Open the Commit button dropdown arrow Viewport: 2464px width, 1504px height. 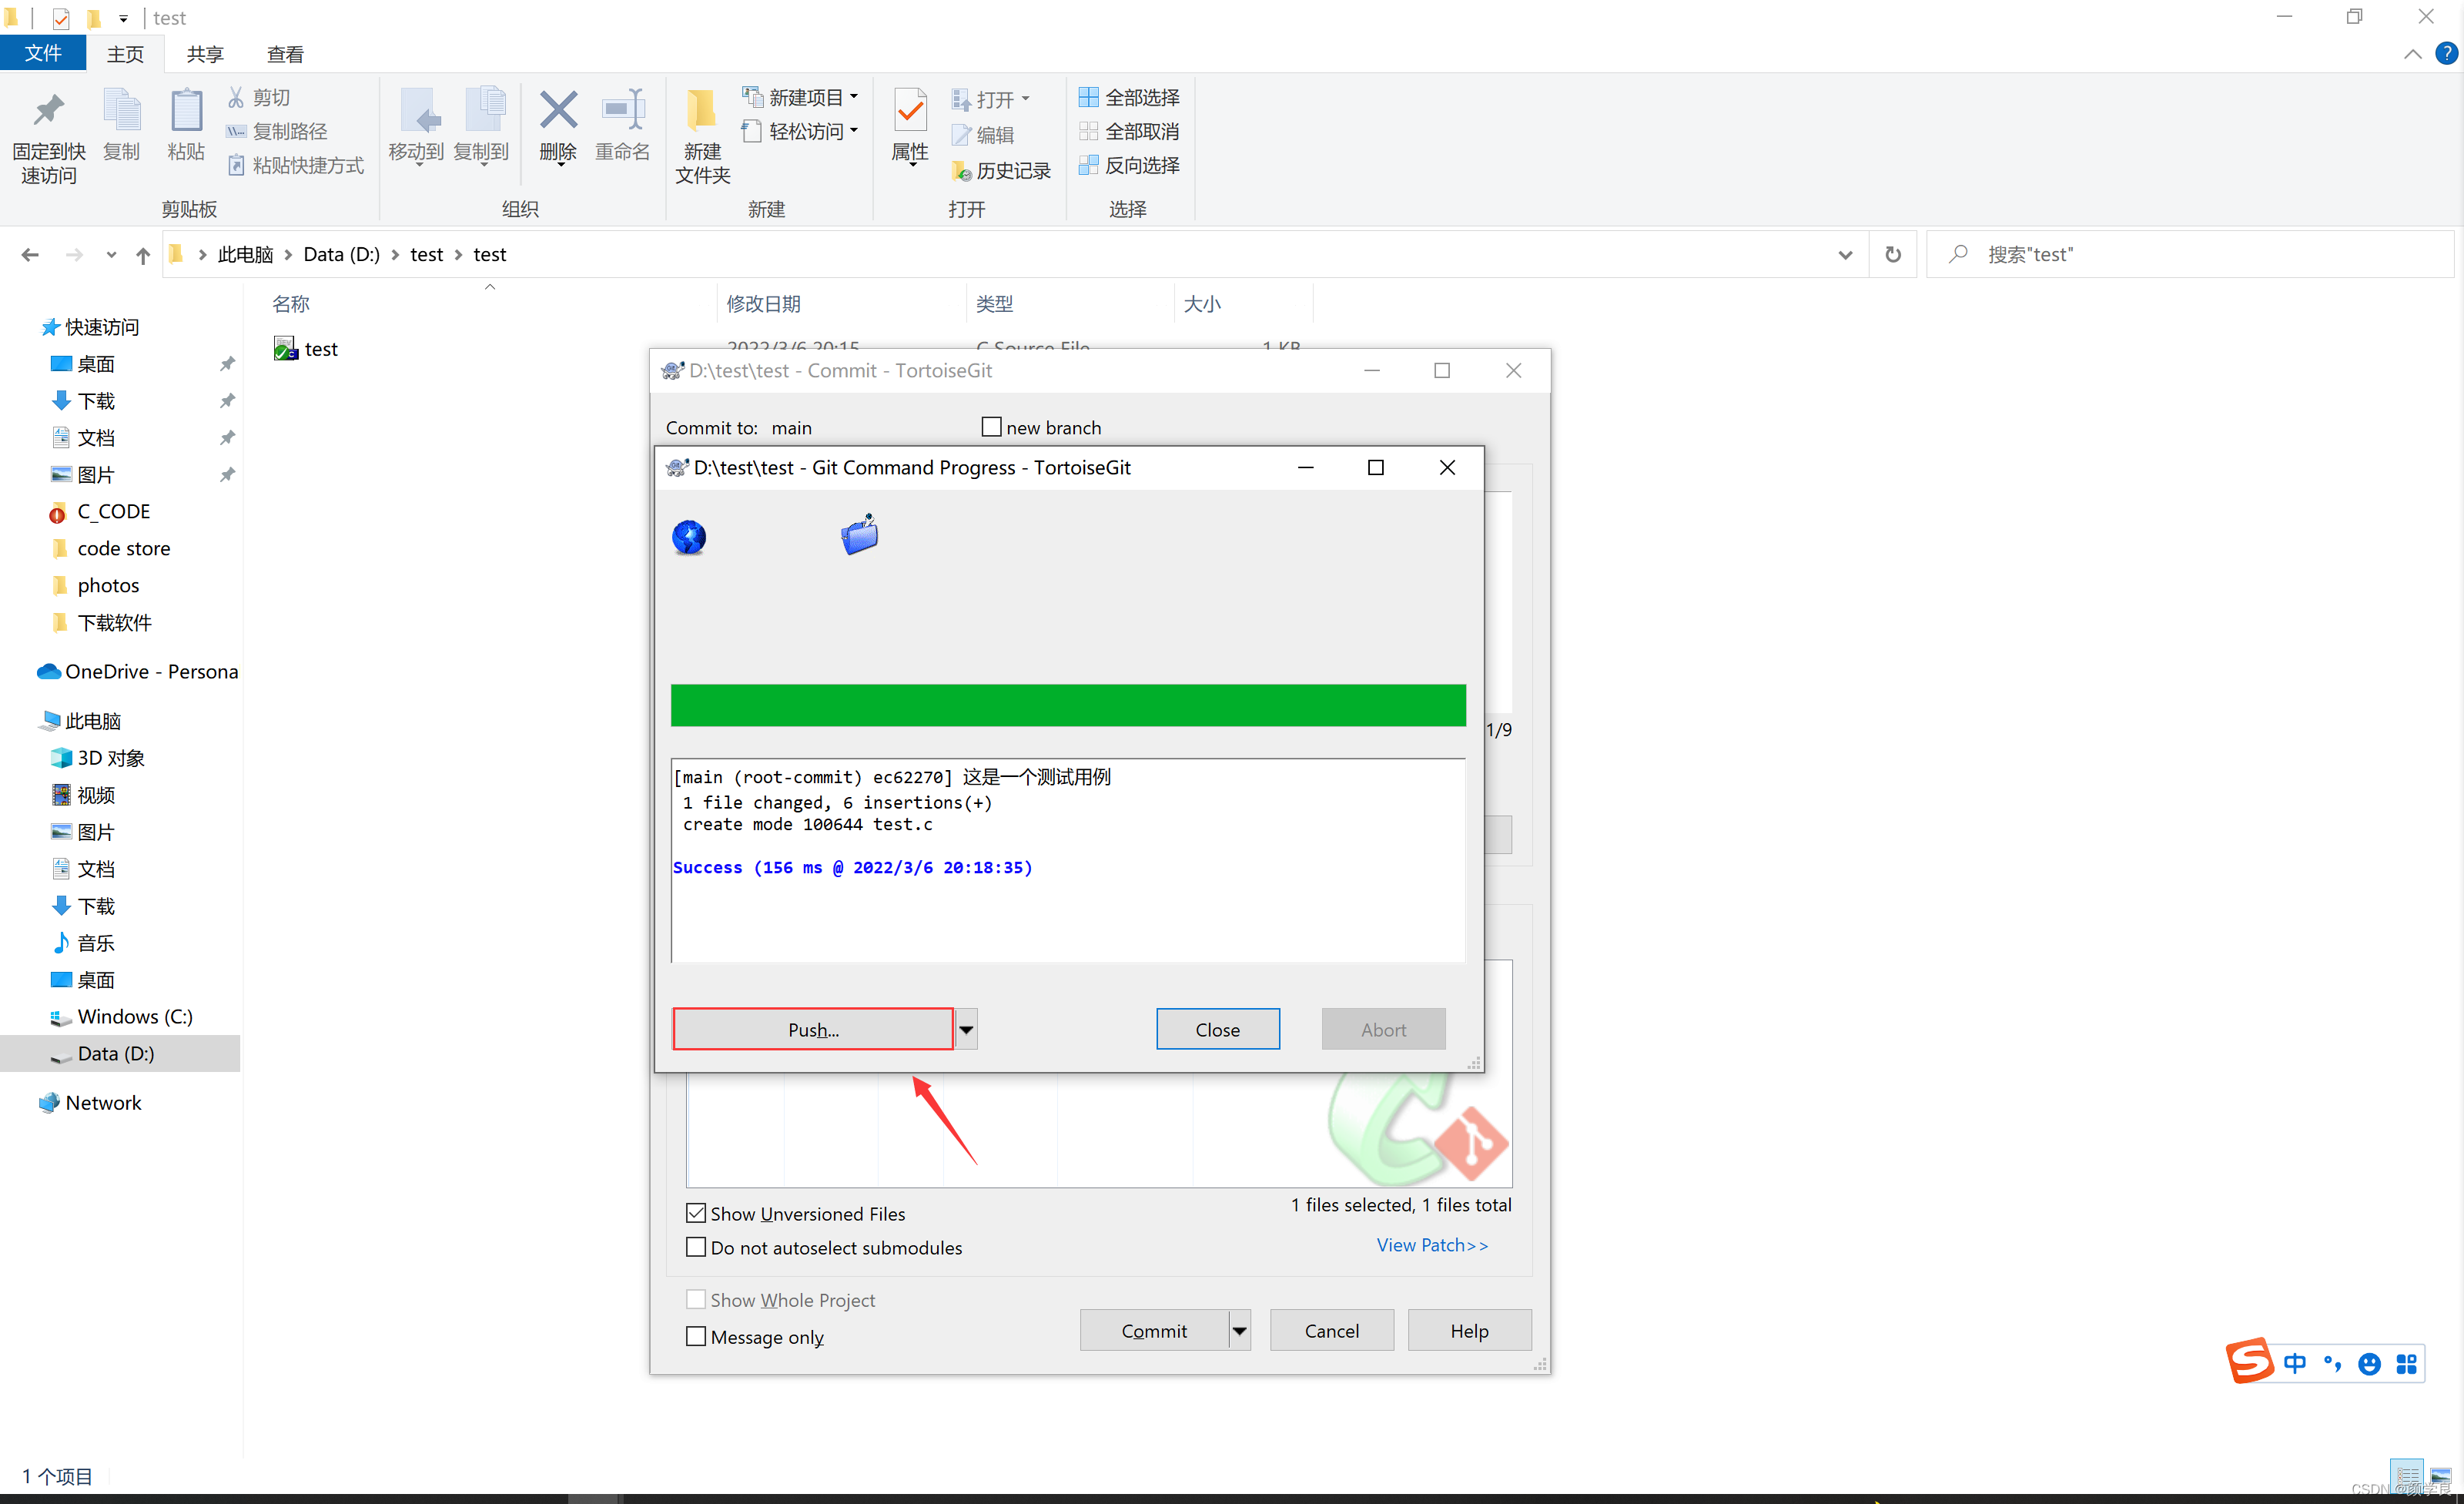(1239, 1330)
